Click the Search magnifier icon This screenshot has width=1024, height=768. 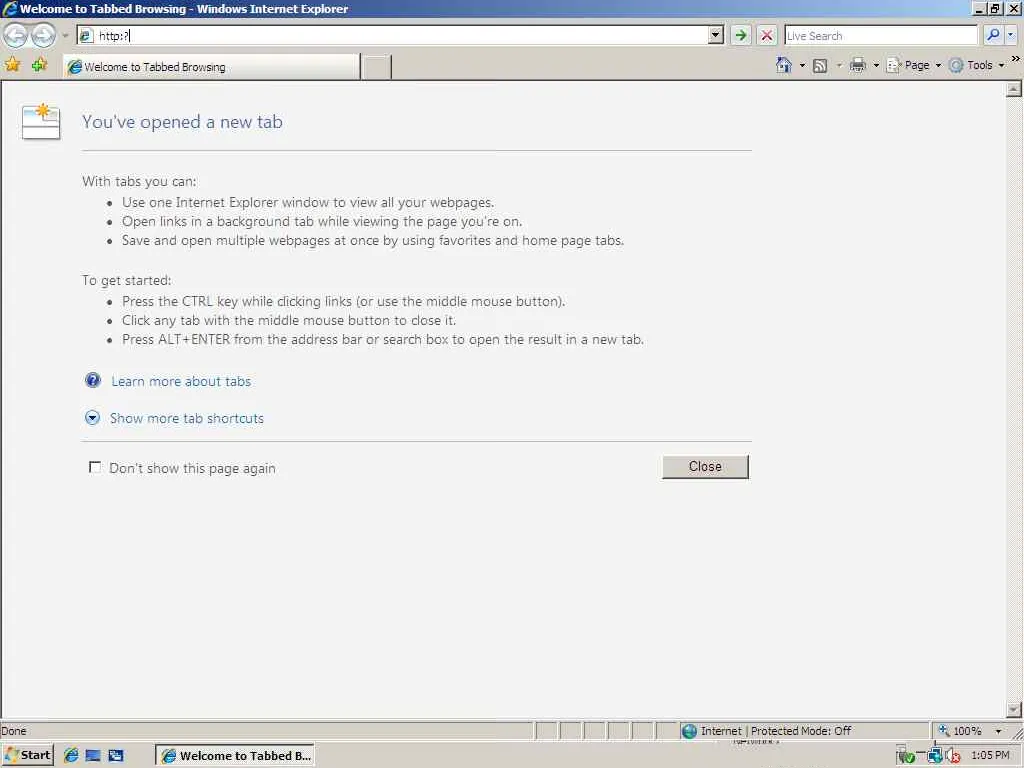[993, 35]
